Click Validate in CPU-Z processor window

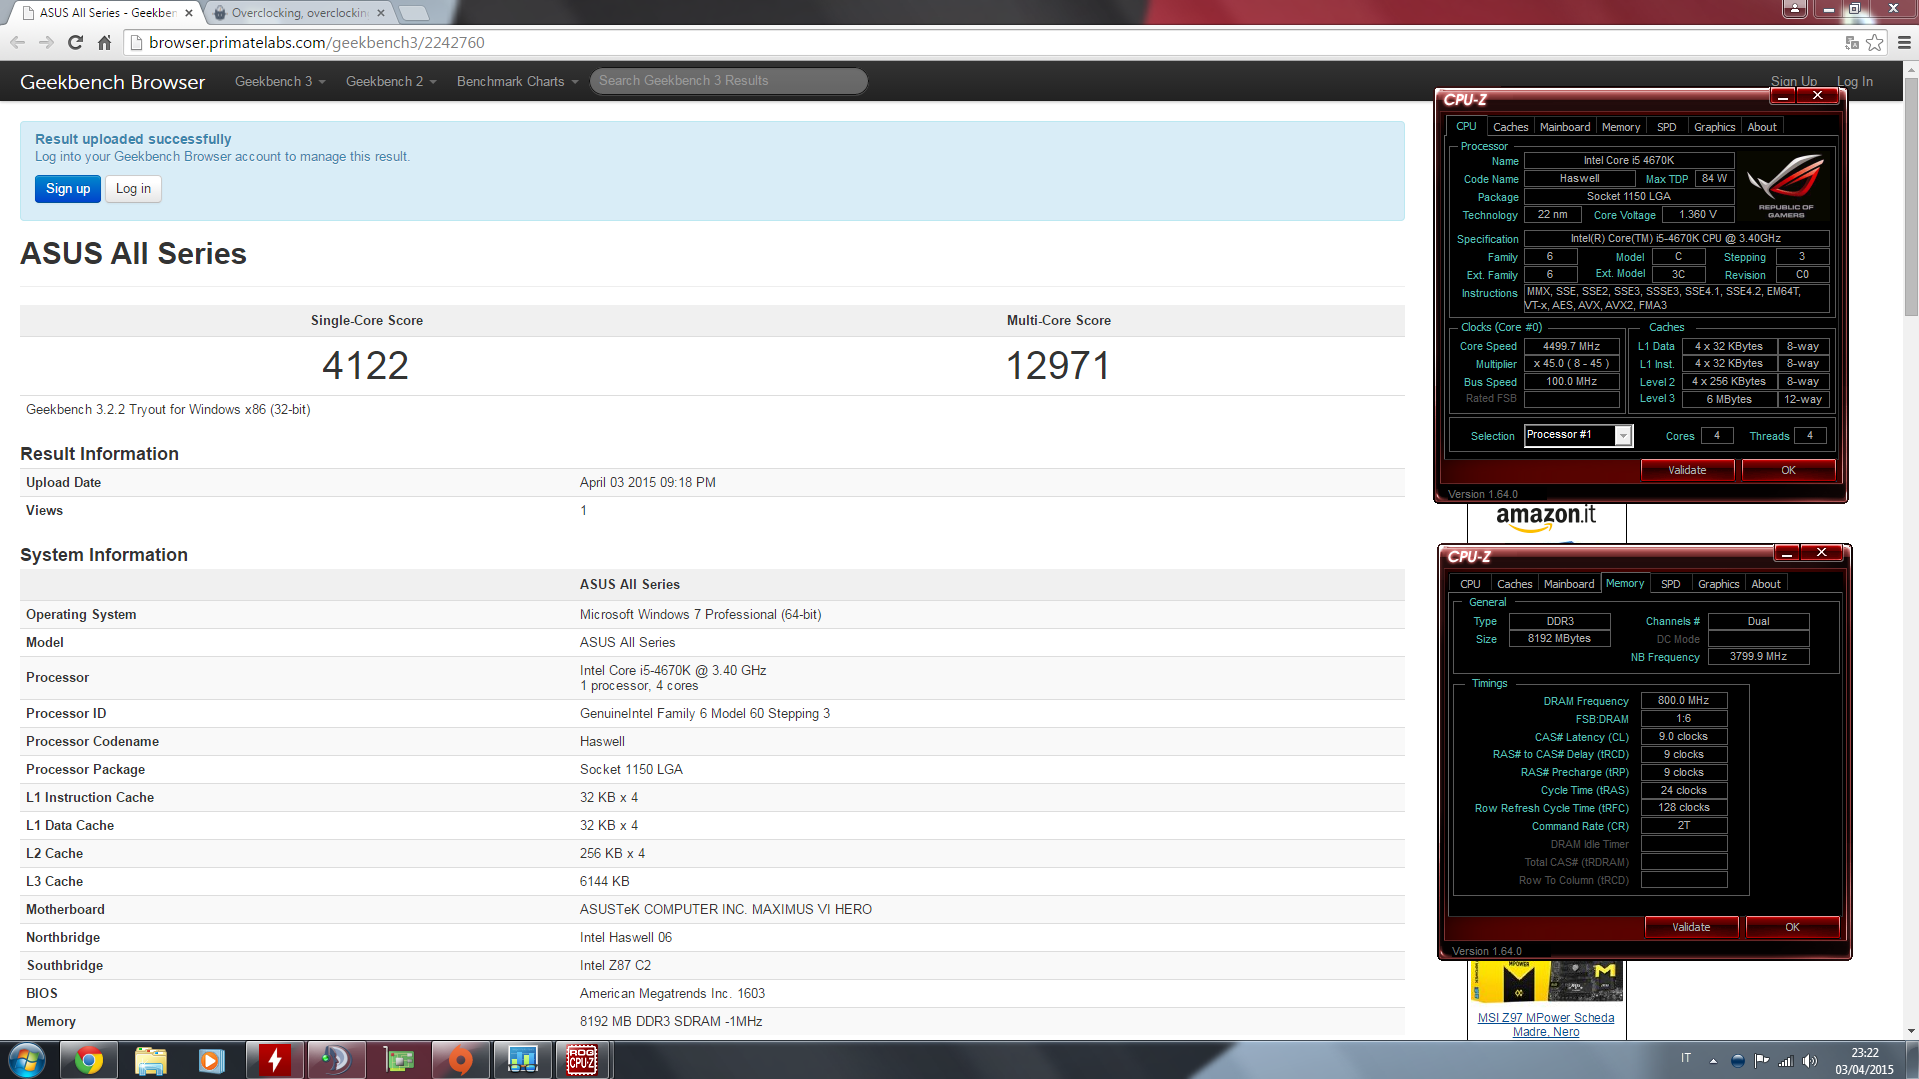[1687, 470]
